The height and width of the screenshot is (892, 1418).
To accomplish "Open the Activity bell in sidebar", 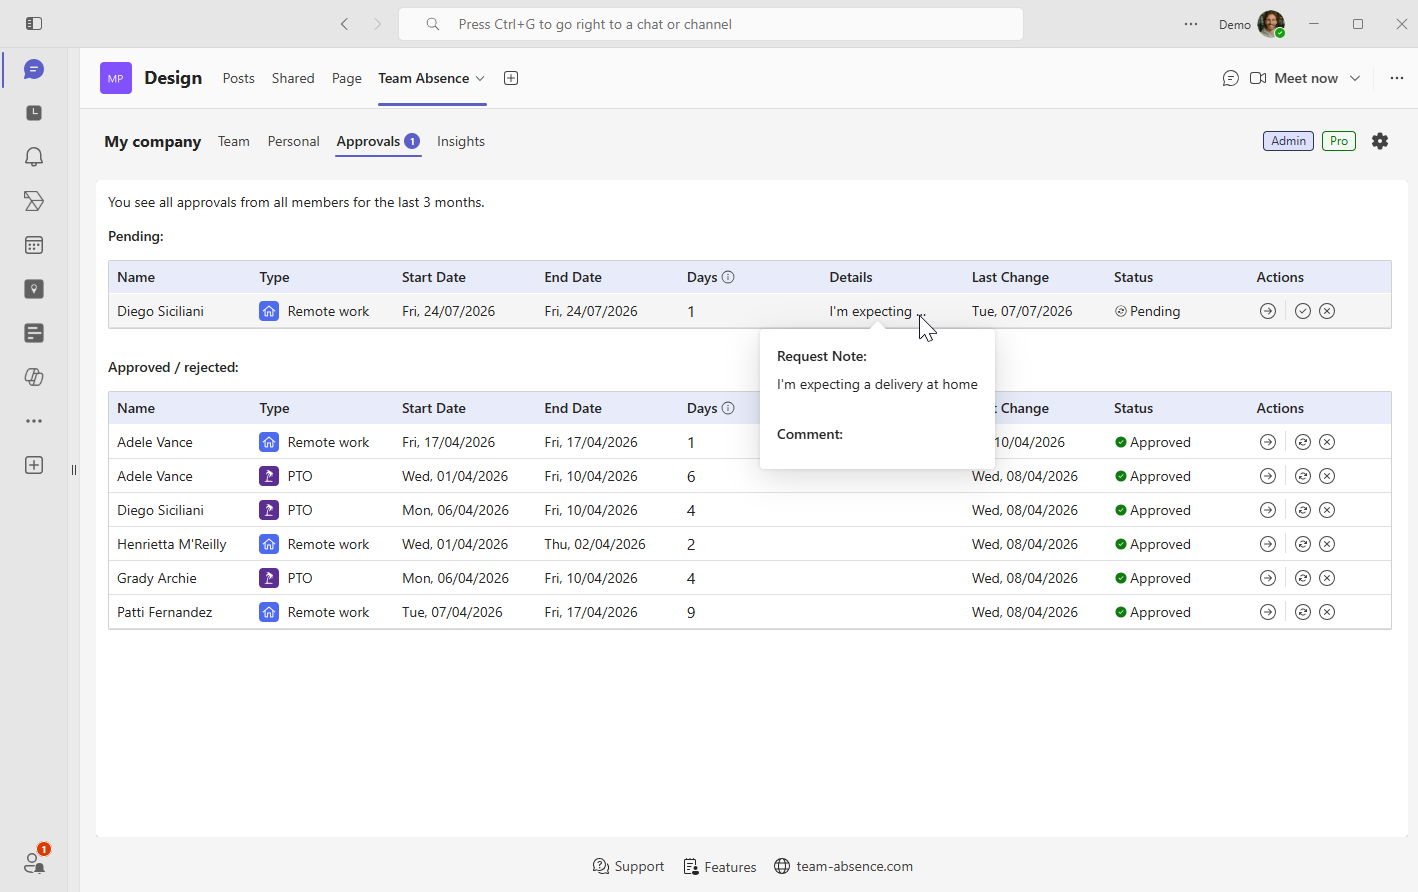I will 34,157.
